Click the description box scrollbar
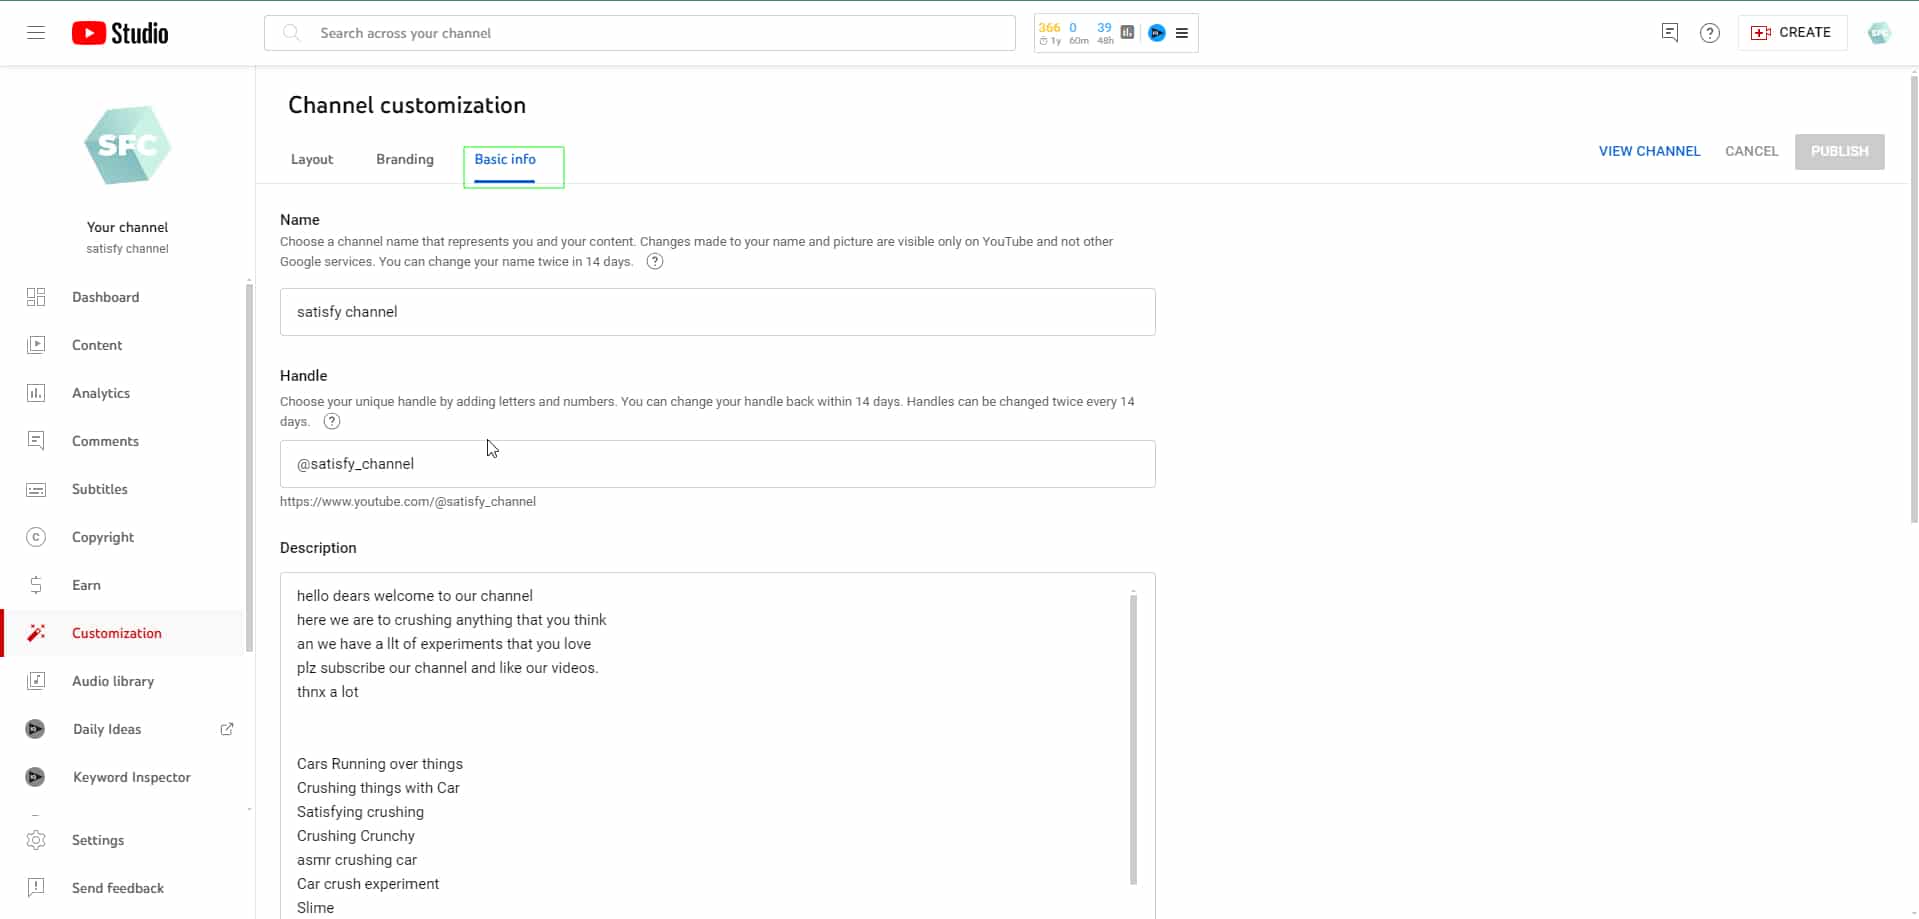The height and width of the screenshot is (919, 1919). [1133, 738]
